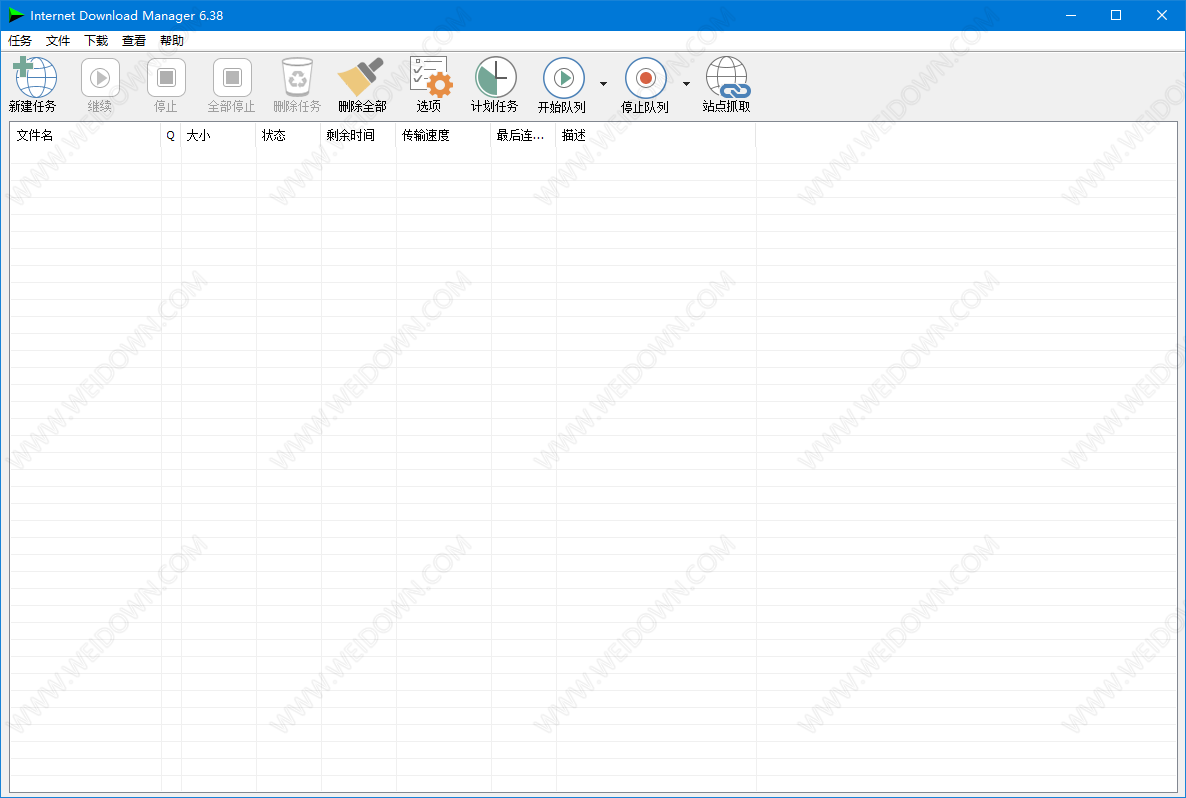Click the IDM logo in title bar
The image size is (1186, 798).
pyautogui.click(x=16, y=15)
